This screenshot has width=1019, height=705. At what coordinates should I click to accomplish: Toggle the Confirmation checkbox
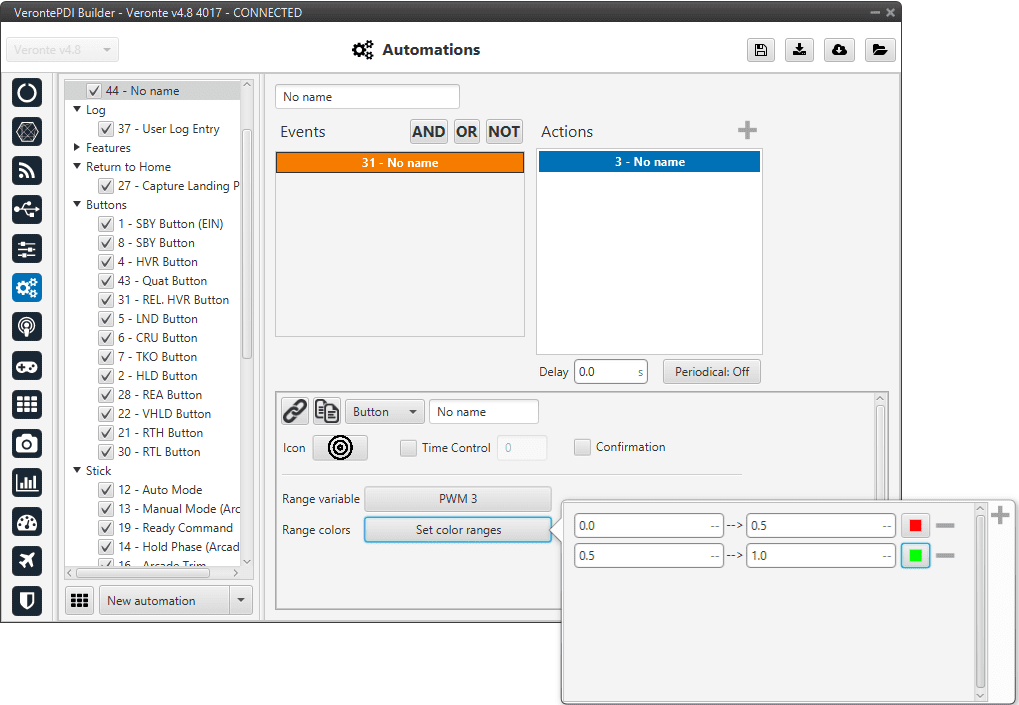(582, 447)
